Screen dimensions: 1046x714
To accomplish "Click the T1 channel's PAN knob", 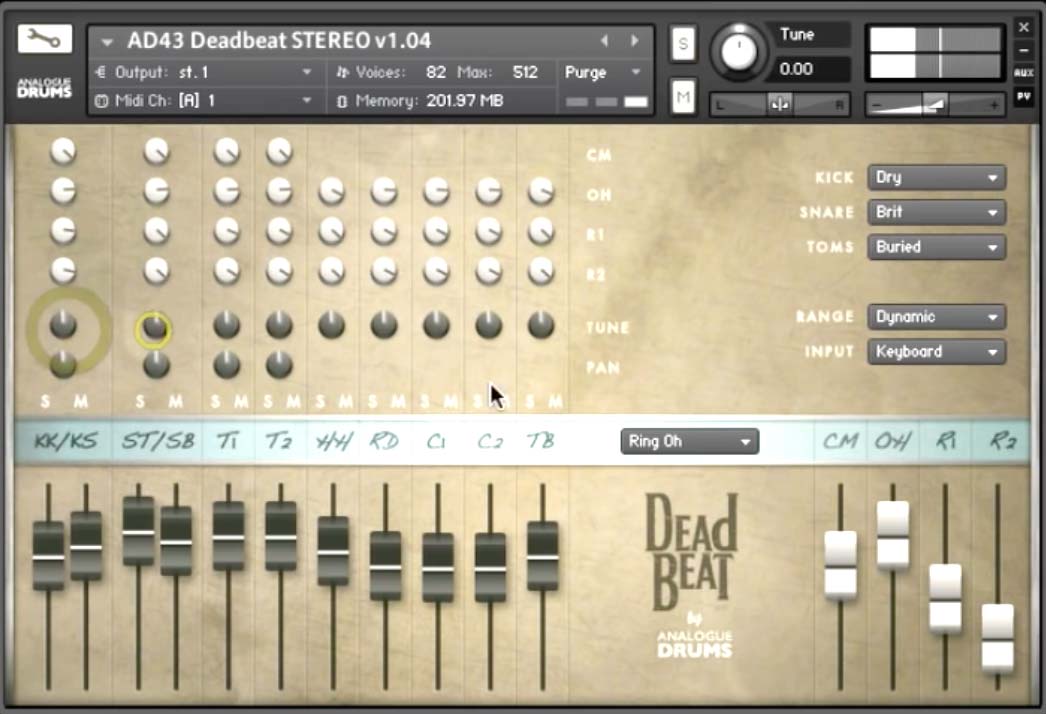I will pos(227,365).
